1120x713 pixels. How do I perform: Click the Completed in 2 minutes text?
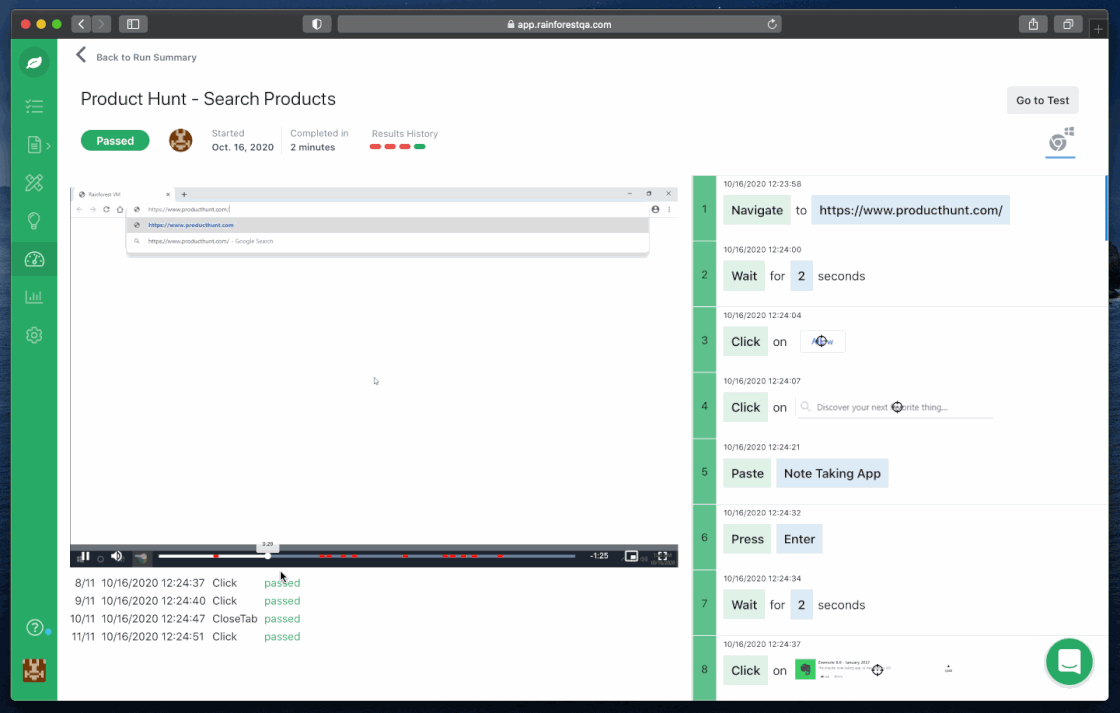[319, 140]
